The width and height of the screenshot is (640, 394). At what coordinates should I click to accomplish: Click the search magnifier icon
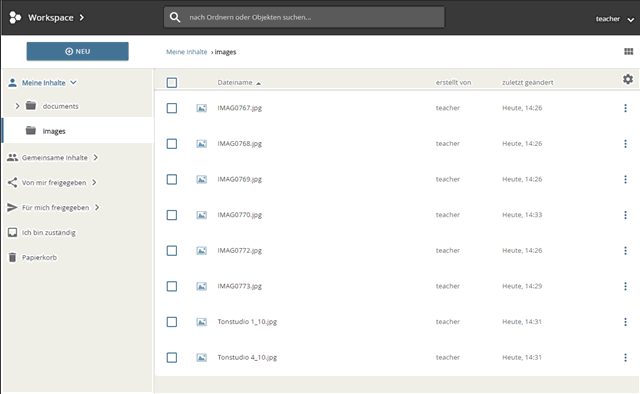[175, 18]
